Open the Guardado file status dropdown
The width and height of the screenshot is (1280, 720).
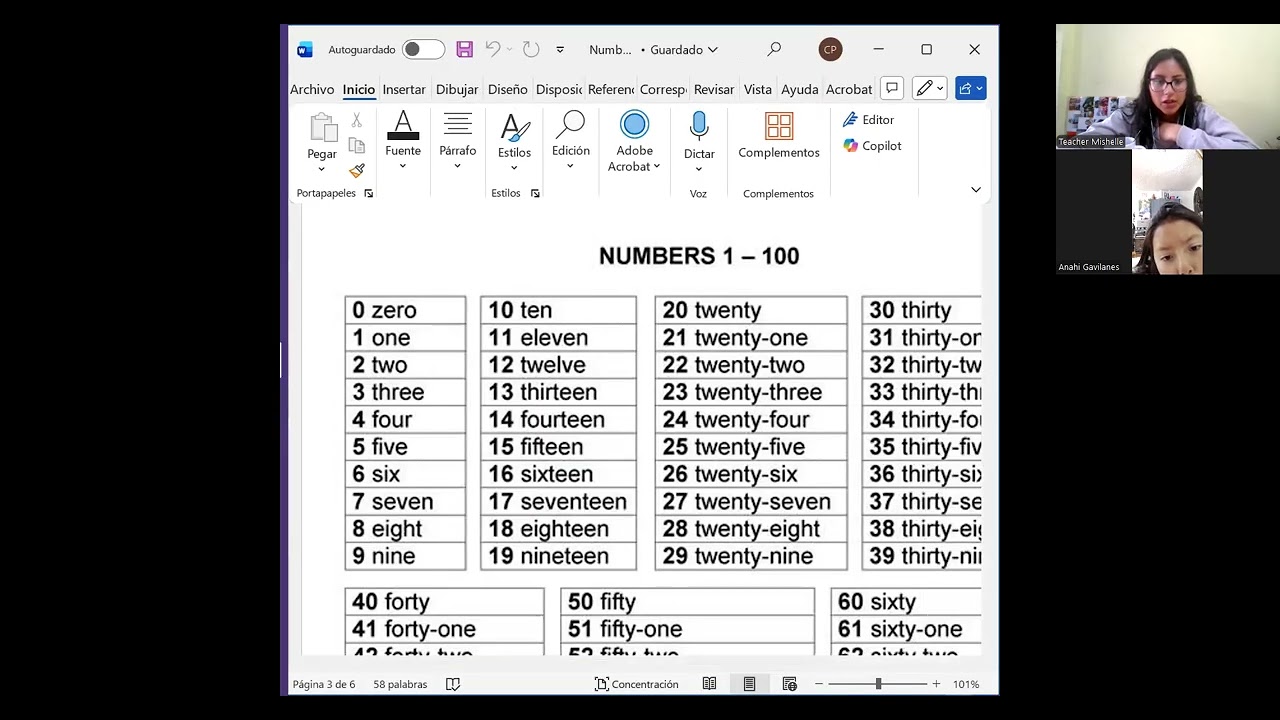tap(684, 50)
